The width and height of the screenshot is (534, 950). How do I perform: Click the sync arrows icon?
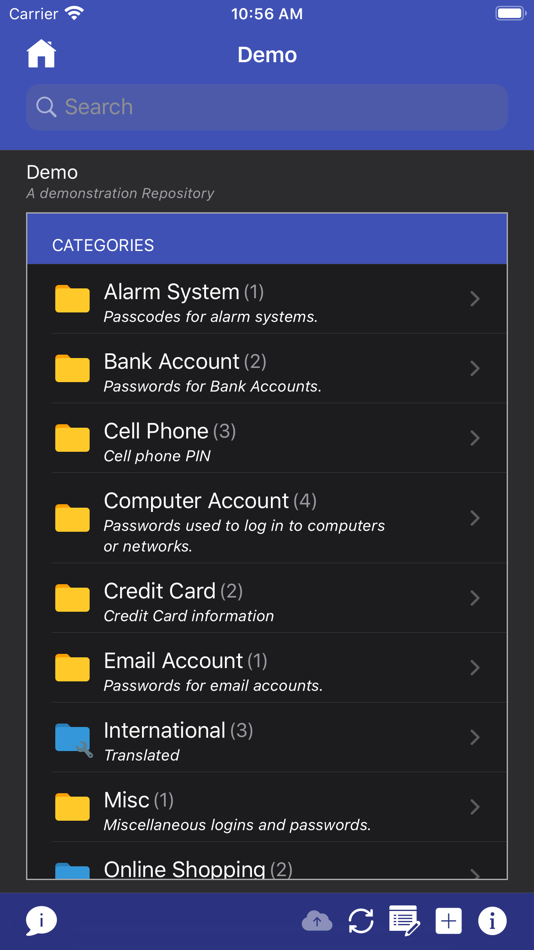pyautogui.click(x=361, y=922)
